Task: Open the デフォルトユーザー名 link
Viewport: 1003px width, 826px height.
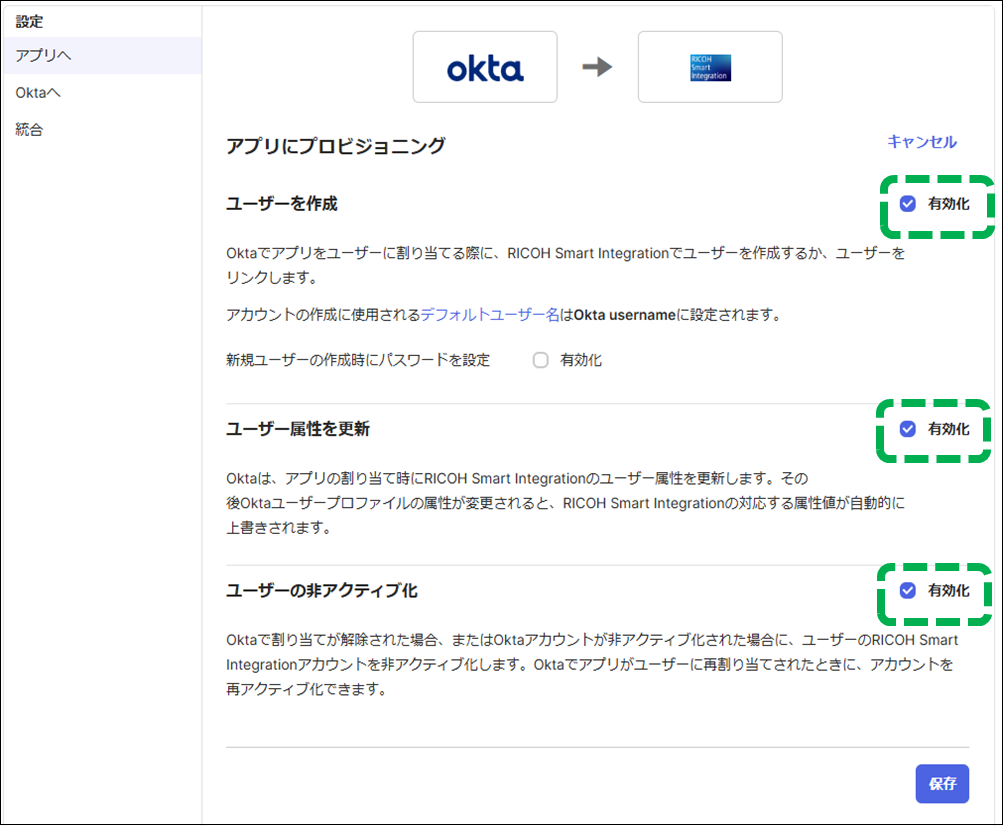Action: point(490,315)
